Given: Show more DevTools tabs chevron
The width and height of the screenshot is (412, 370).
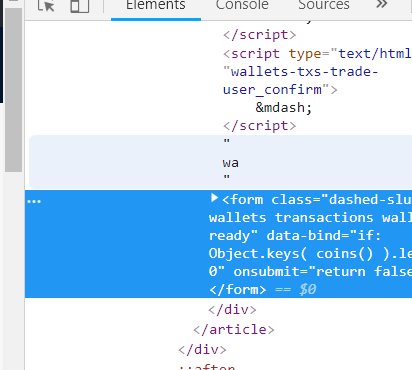Looking at the screenshot, I should [382, 5].
